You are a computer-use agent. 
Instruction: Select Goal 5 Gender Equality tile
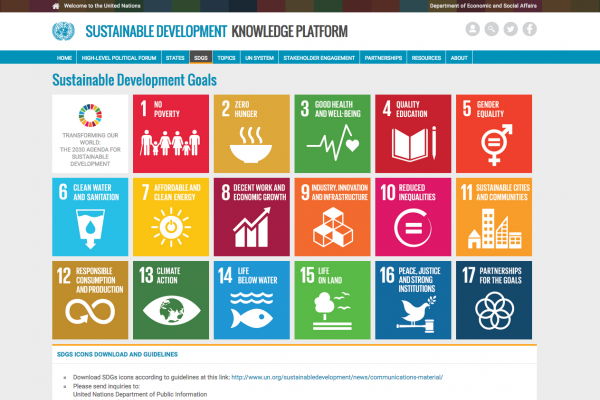[494, 134]
